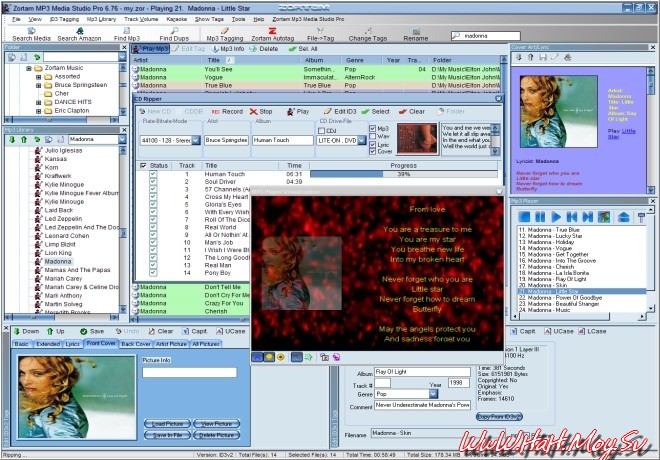Uncheck track 2 Soul Driver
The width and height of the screenshot is (660, 460).
(x=153, y=181)
